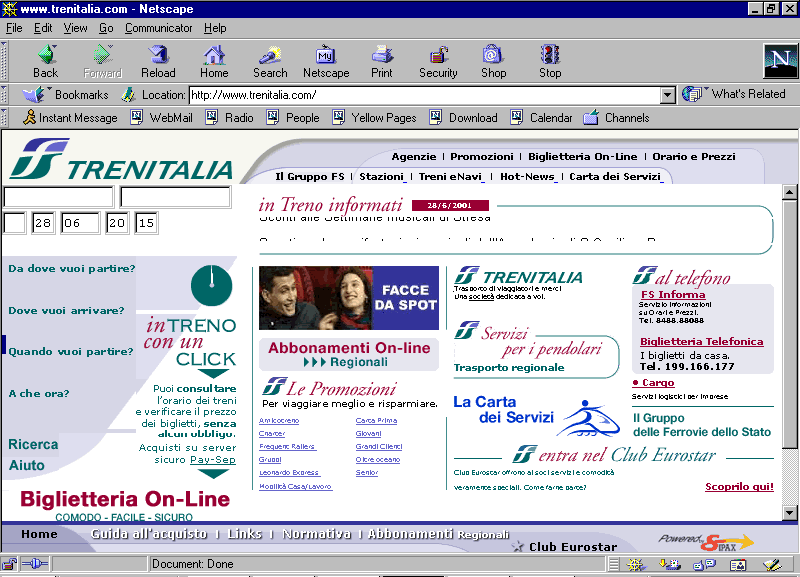Click the Aiuto button
This screenshot has width=800, height=577.
tap(27, 465)
